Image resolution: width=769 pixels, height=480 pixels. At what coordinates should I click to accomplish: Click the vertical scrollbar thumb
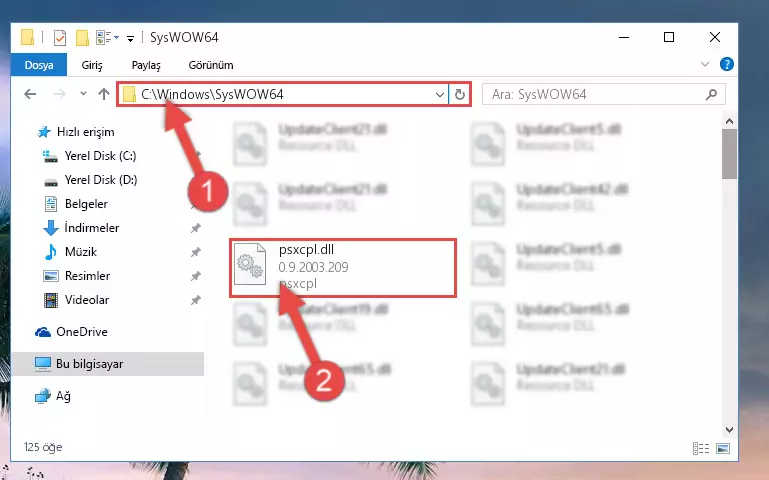(x=729, y=153)
